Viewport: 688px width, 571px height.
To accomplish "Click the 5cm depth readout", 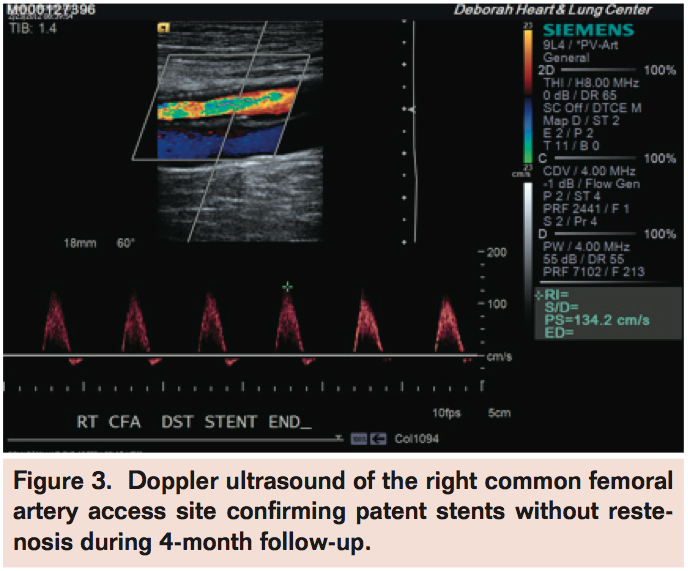I will click(499, 413).
